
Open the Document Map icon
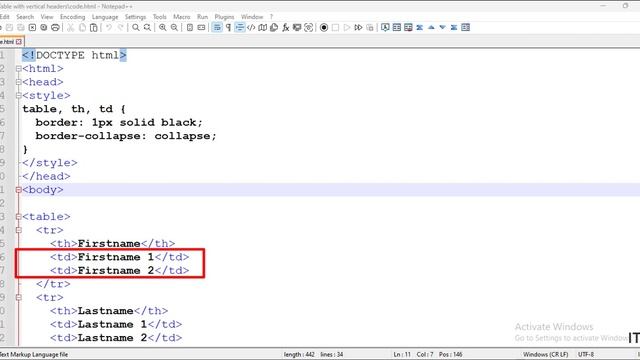[x=262, y=27]
